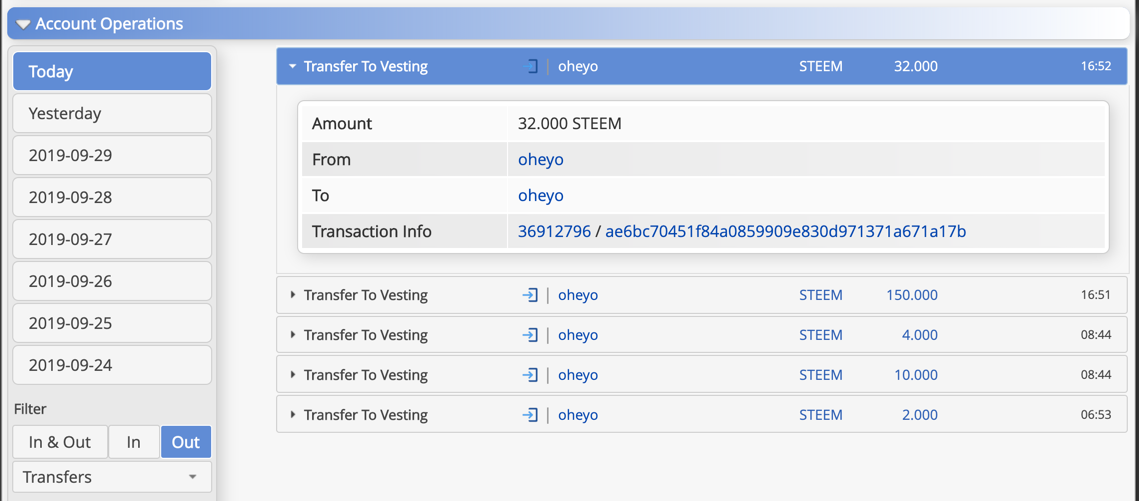Expand the 2.000 STEEM transfer at 06:53

pyautogui.click(x=702, y=415)
